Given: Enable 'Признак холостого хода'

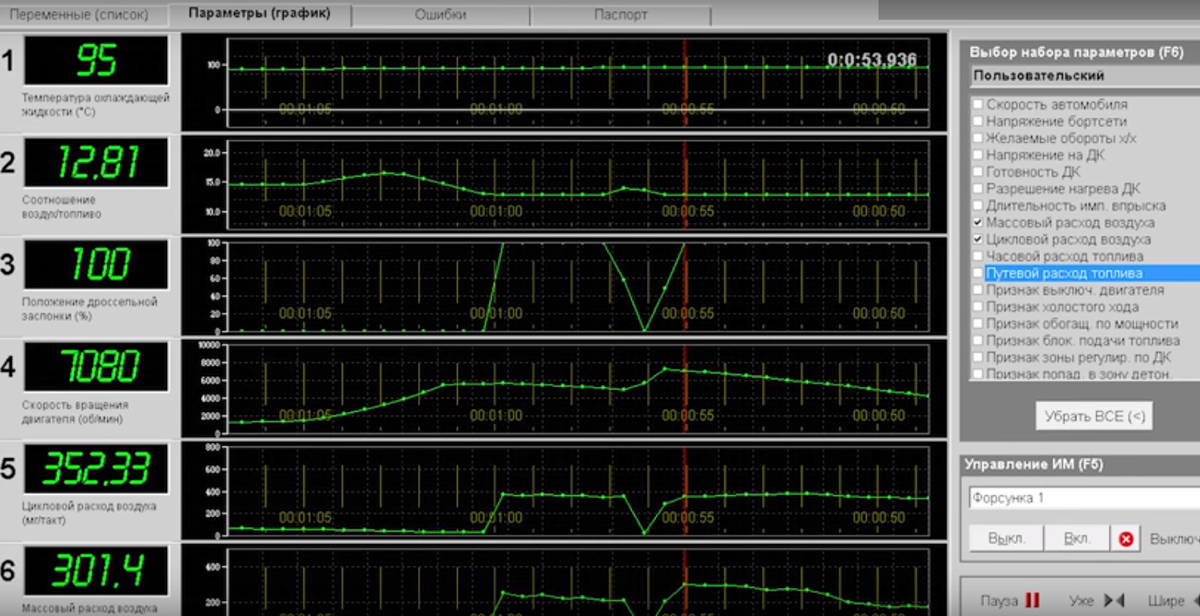Looking at the screenshot, I should pyautogui.click(x=977, y=307).
